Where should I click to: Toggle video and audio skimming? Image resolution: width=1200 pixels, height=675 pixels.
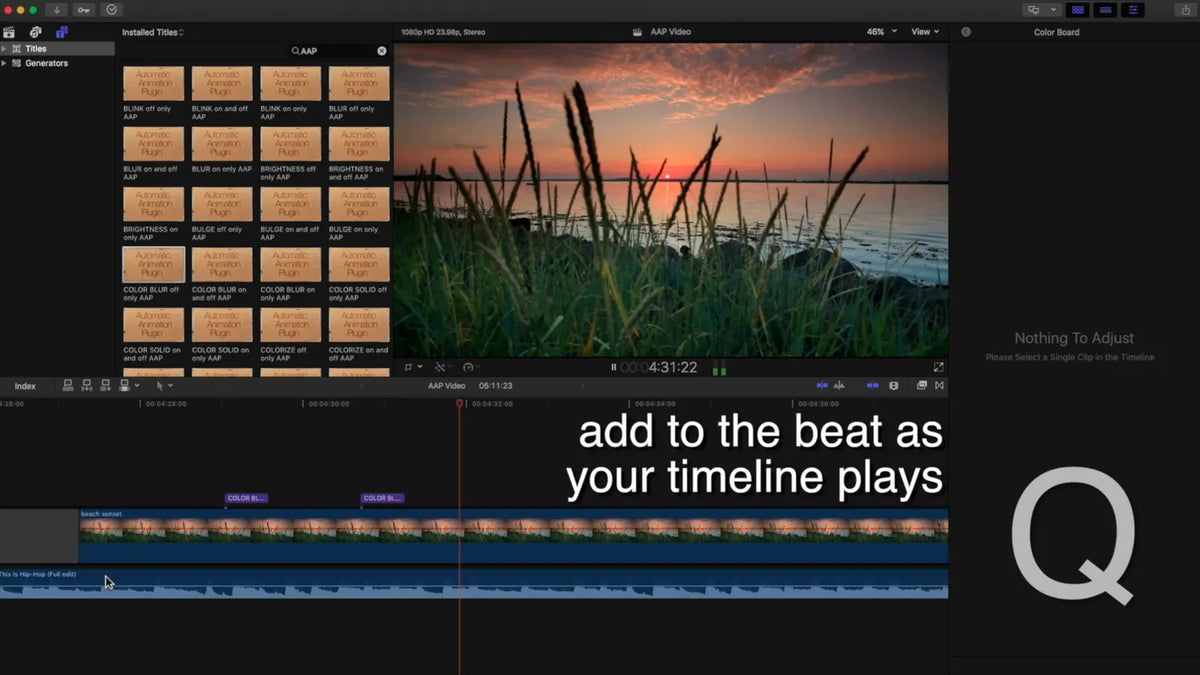(822, 385)
